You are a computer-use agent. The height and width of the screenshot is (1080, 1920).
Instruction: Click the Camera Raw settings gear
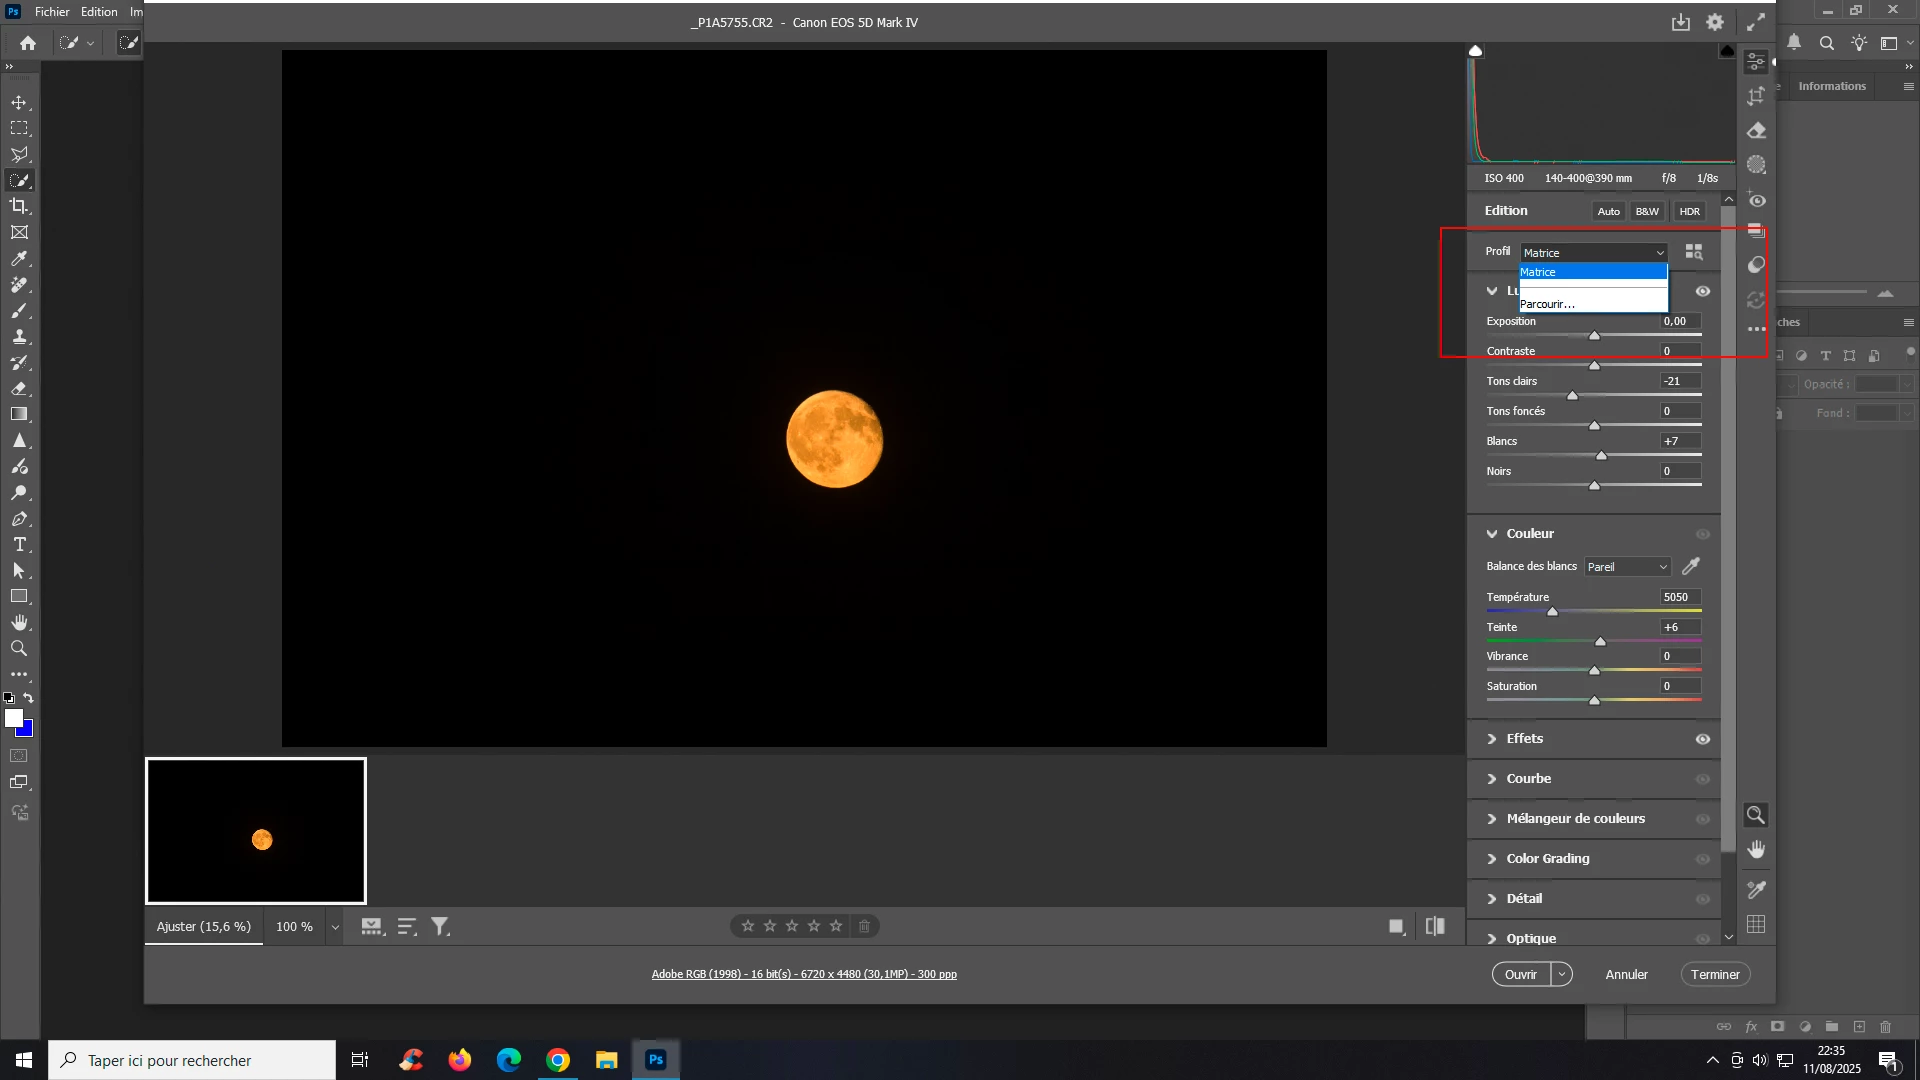click(1715, 22)
